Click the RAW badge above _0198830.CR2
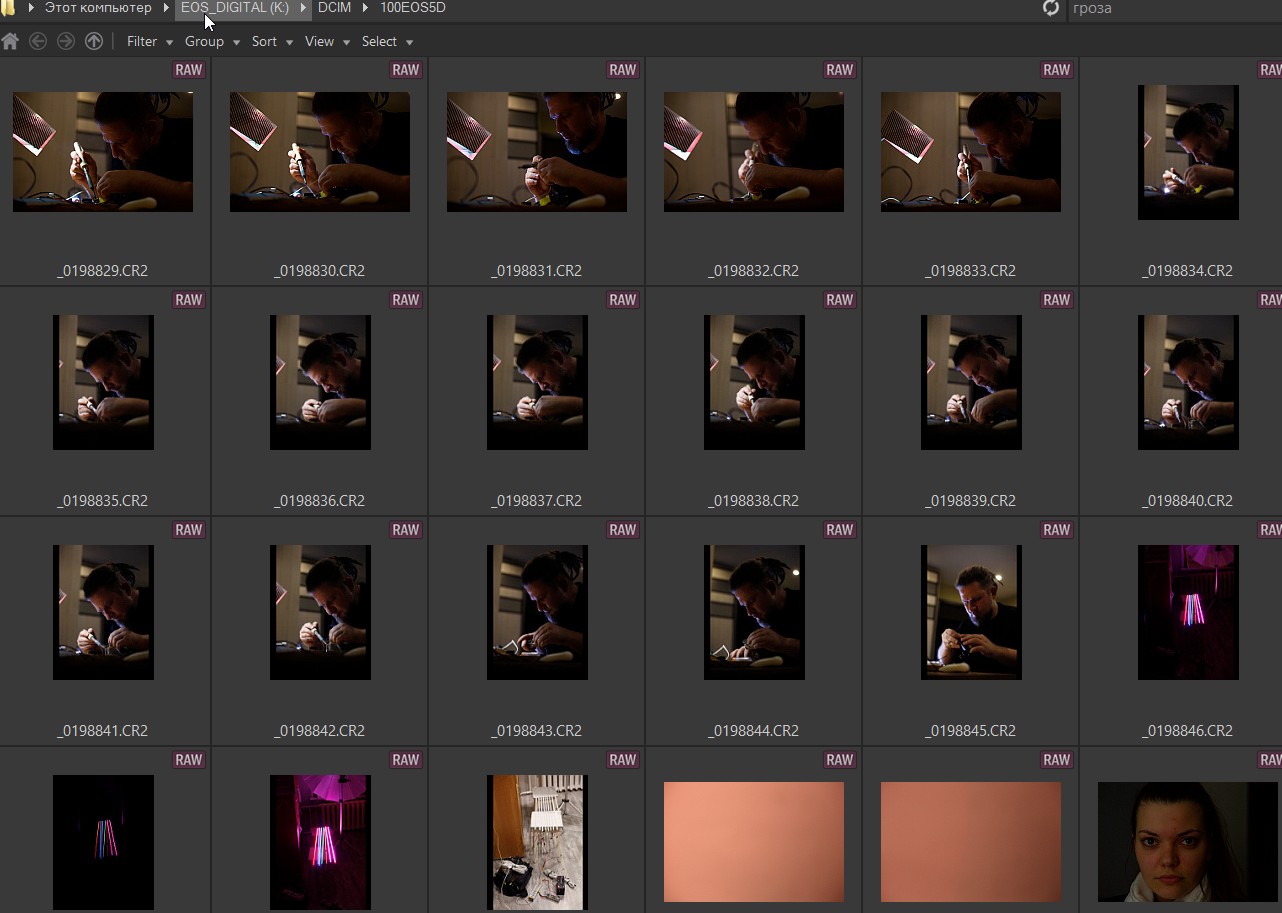This screenshot has height=913, width=1282. [405, 70]
